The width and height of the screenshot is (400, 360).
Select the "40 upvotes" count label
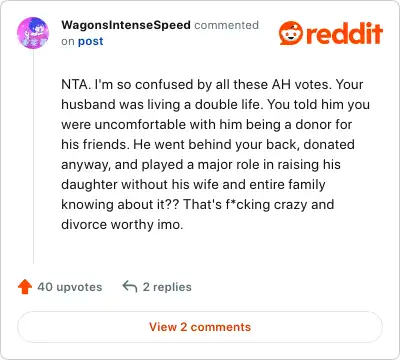click(70, 287)
